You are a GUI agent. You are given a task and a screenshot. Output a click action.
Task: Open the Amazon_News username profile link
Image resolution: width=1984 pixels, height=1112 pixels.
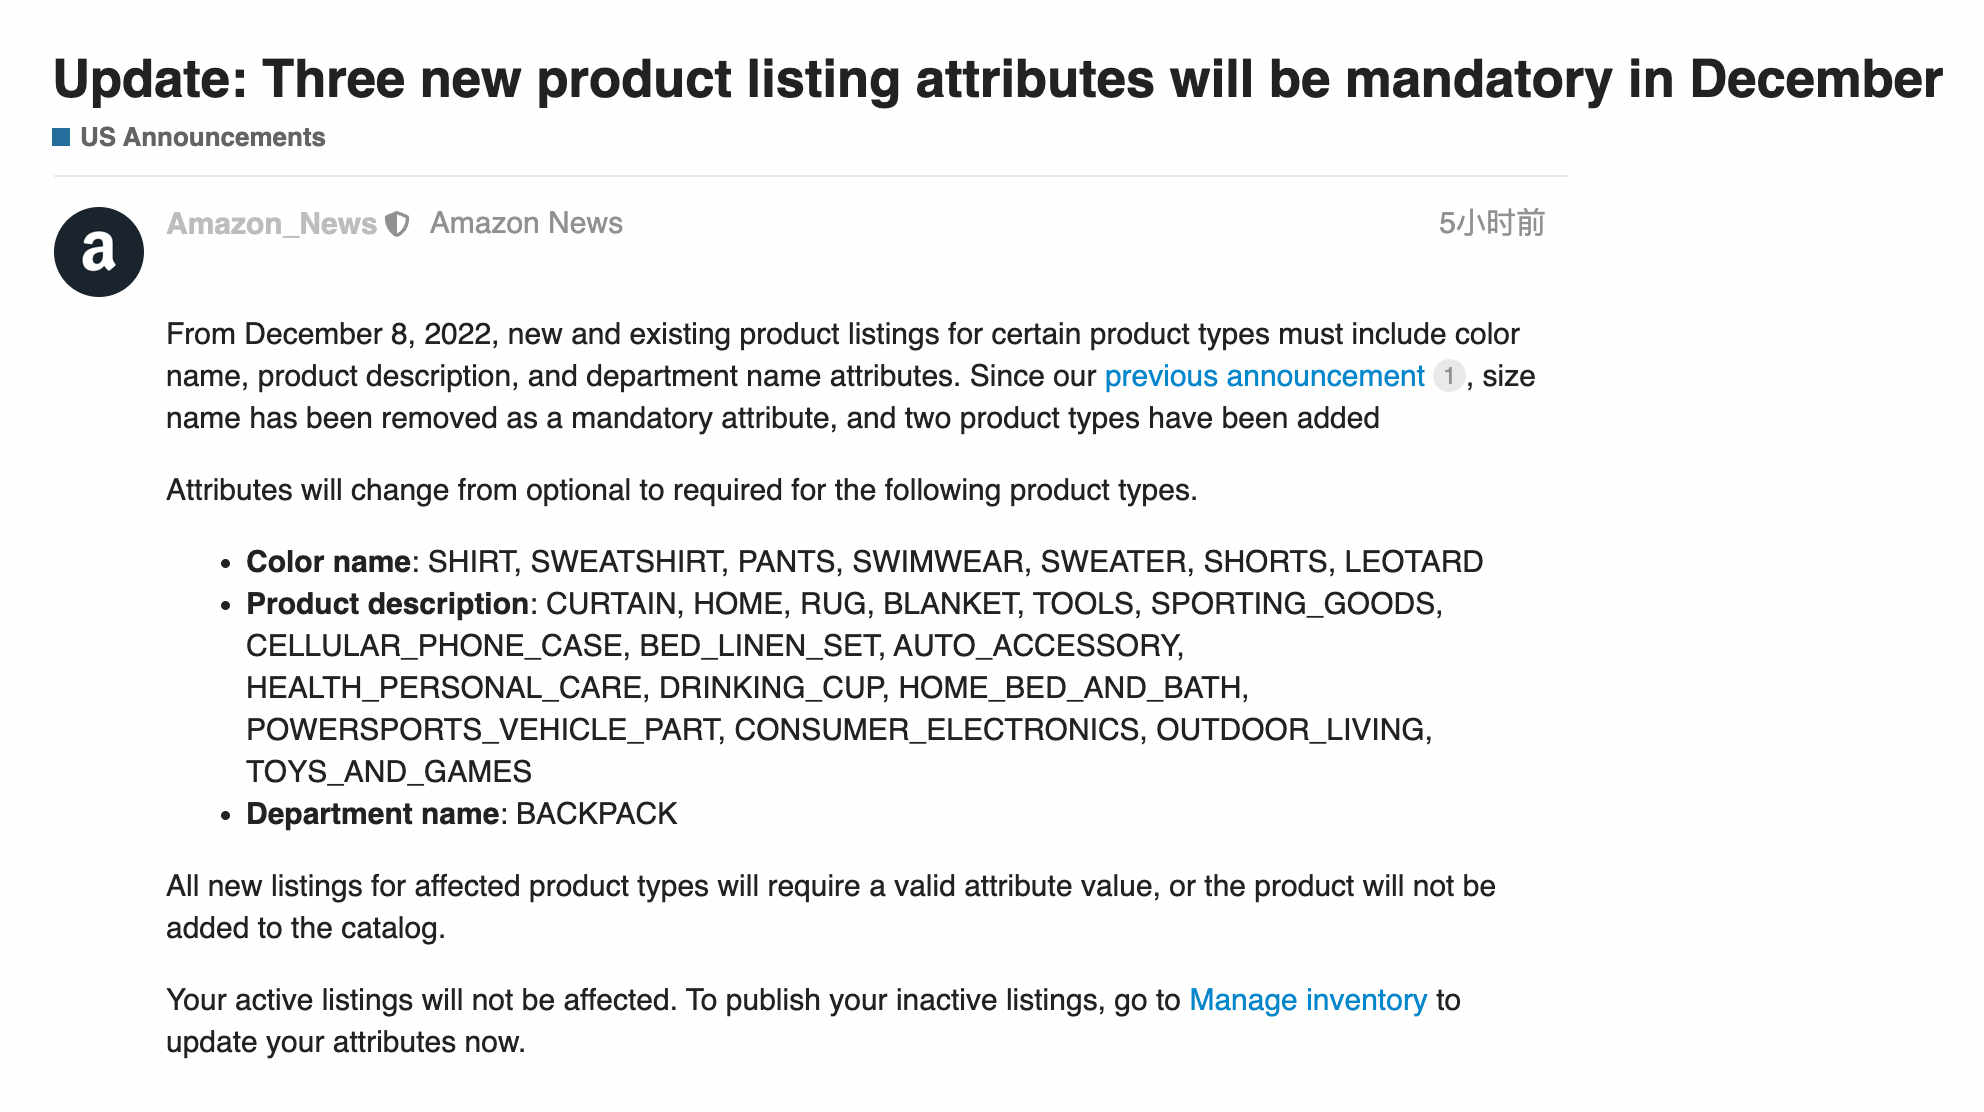271,223
